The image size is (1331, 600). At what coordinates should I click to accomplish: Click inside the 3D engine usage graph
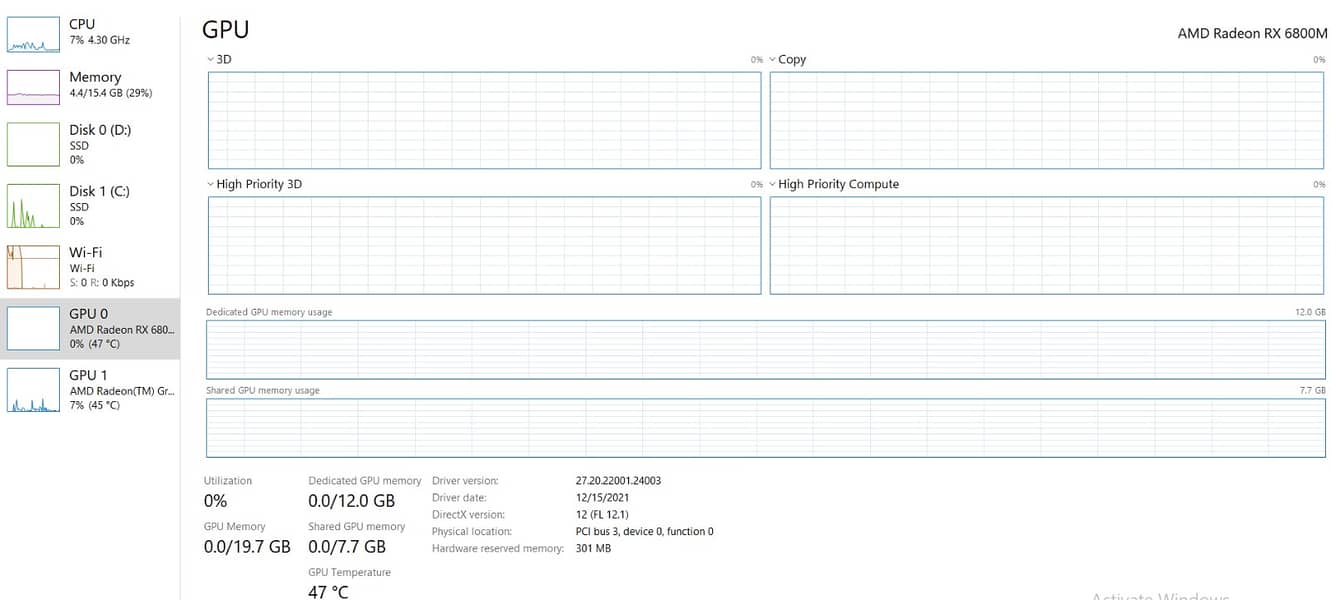coord(484,120)
